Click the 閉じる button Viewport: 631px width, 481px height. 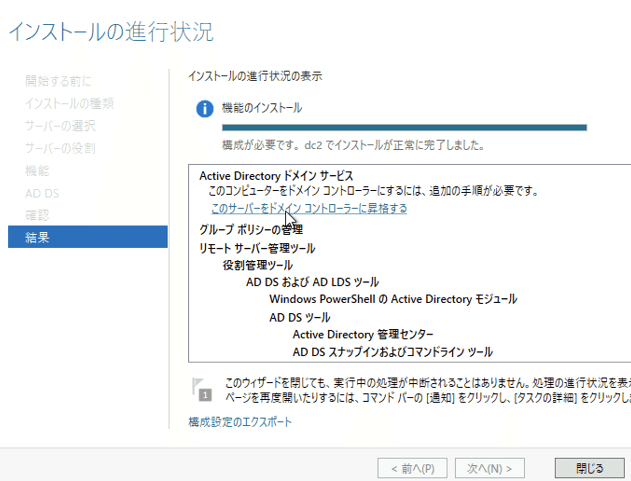coord(590,468)
